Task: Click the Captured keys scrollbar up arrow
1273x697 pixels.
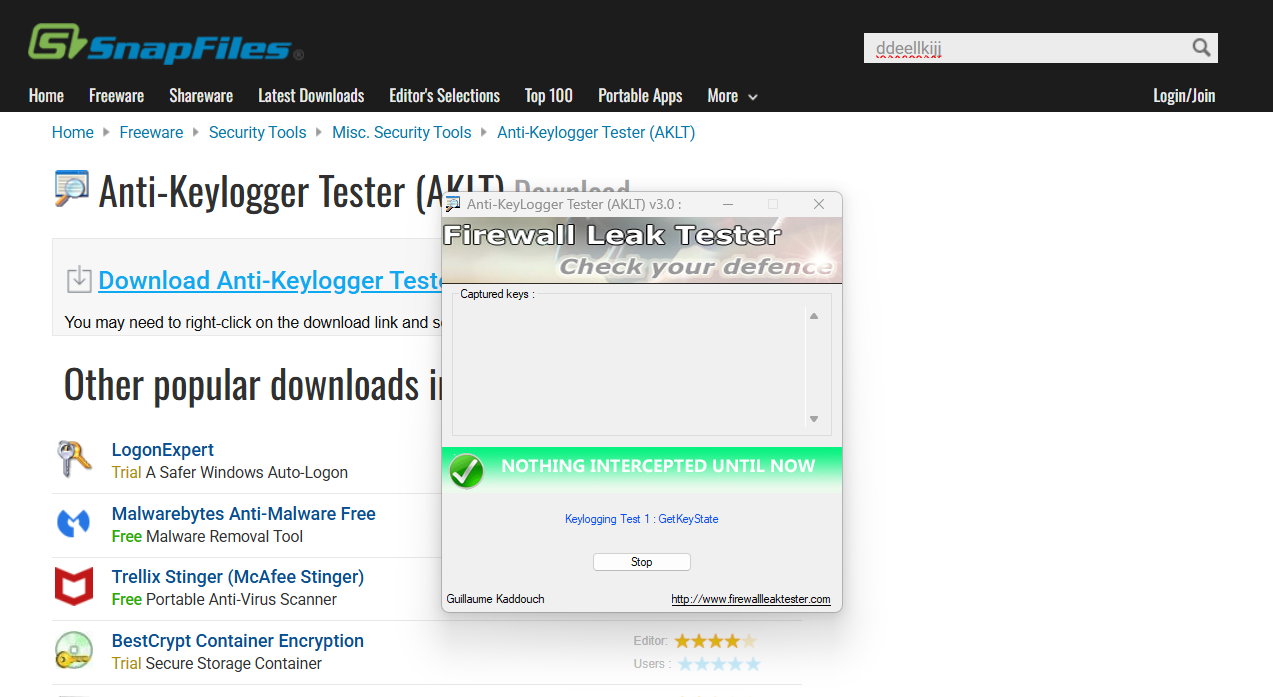Action: [x=814, y=316]
